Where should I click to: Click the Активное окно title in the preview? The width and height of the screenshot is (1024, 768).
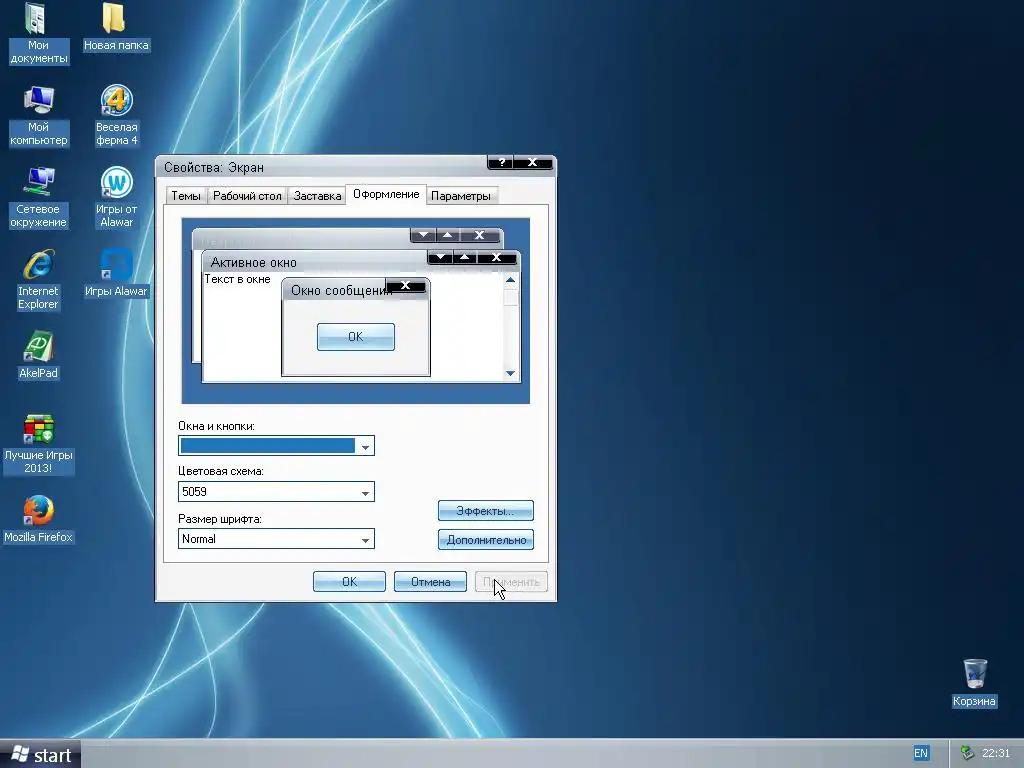point(253,263)
